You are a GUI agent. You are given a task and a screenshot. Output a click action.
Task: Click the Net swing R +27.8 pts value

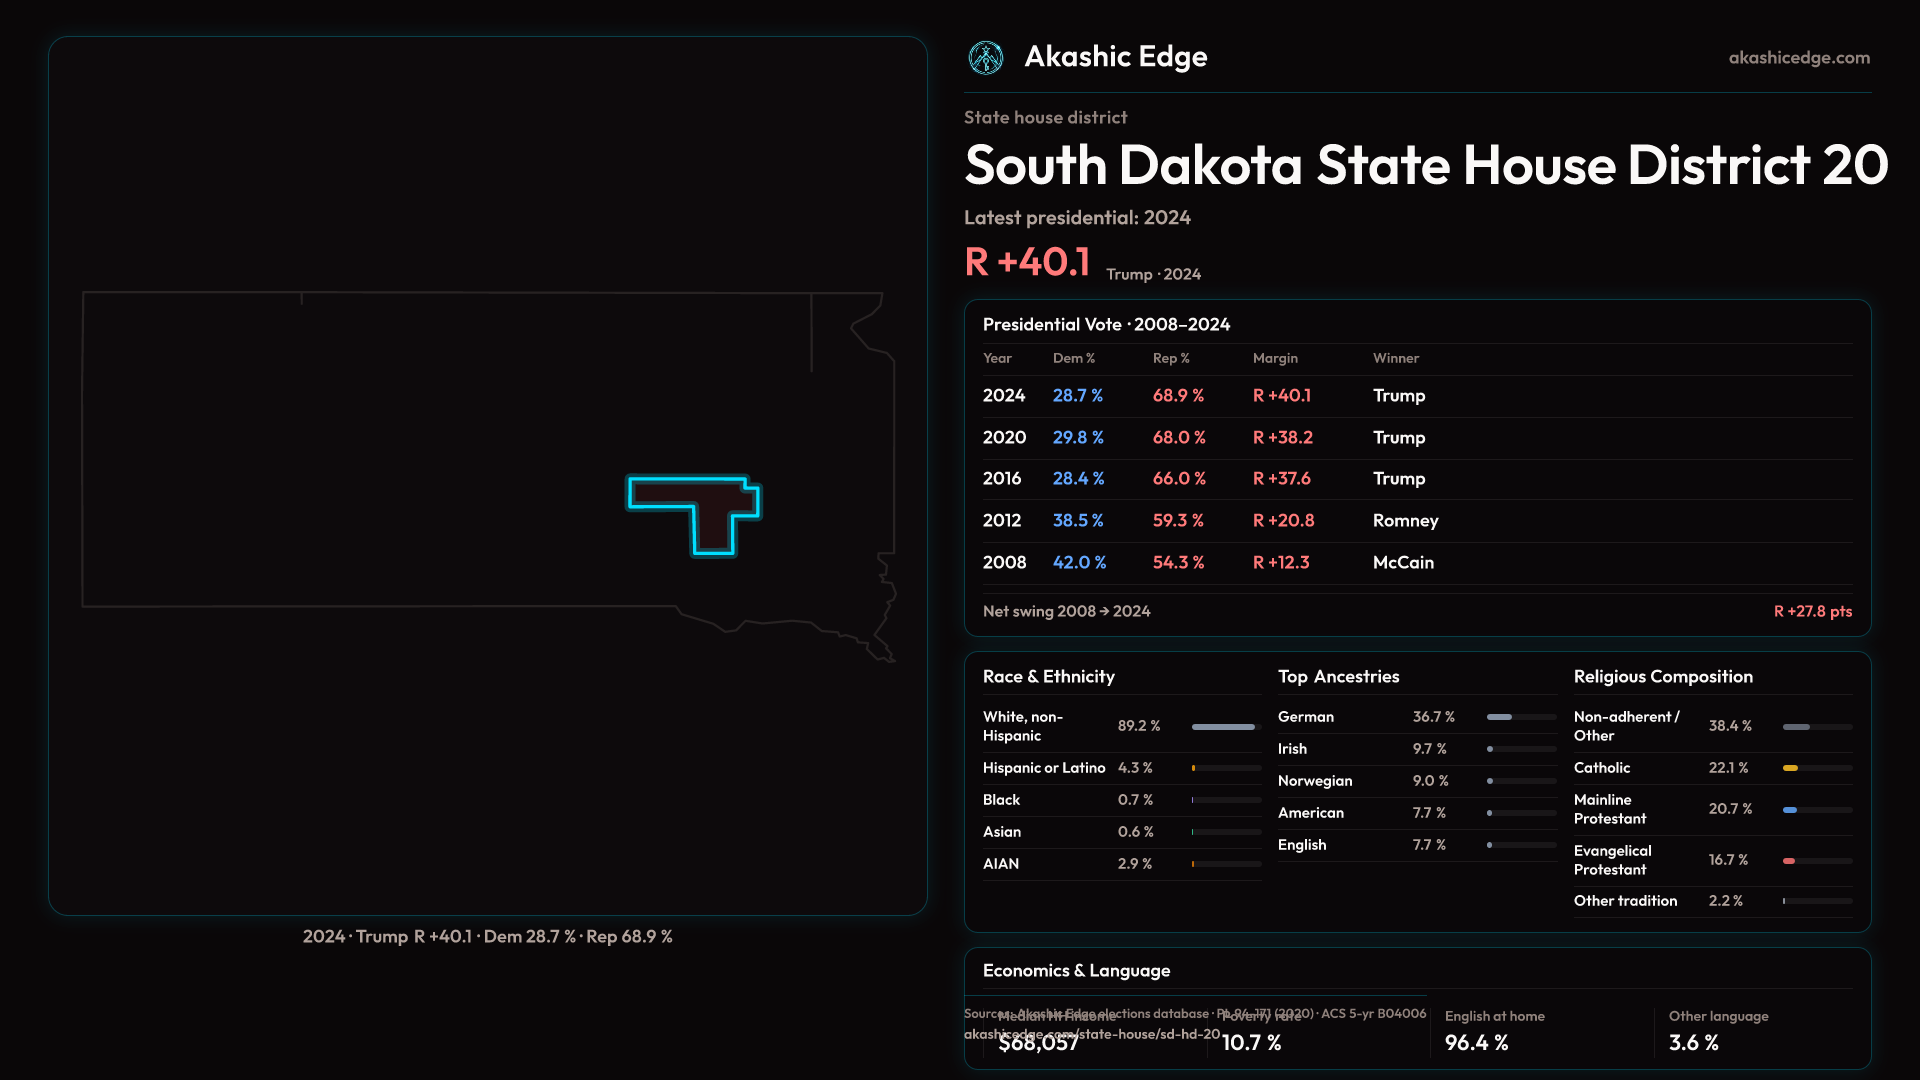(1812, 611)
